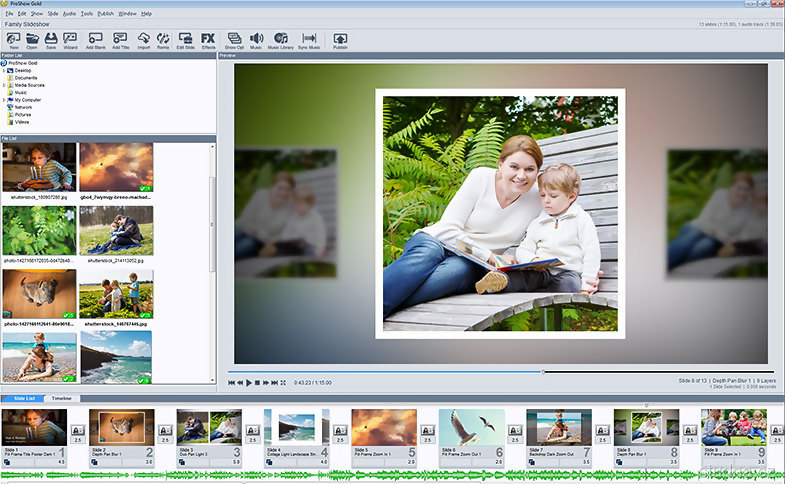Click the transition icon after Slide 1
The image size is (785, 484).
(77, 430)
